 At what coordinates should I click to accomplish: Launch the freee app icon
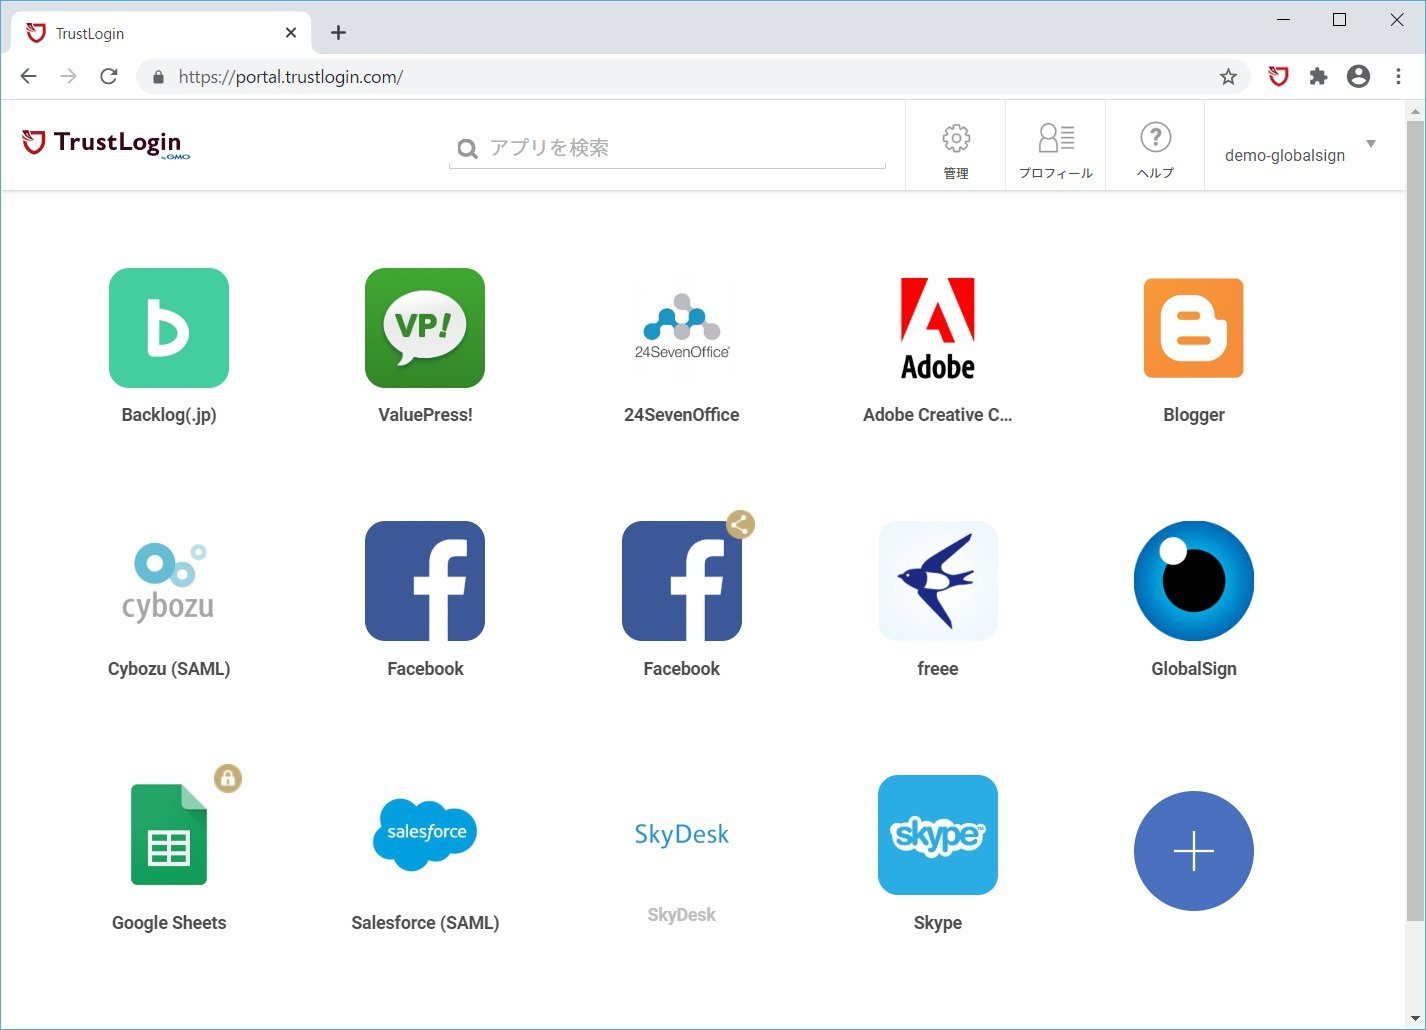pos(938,581)
